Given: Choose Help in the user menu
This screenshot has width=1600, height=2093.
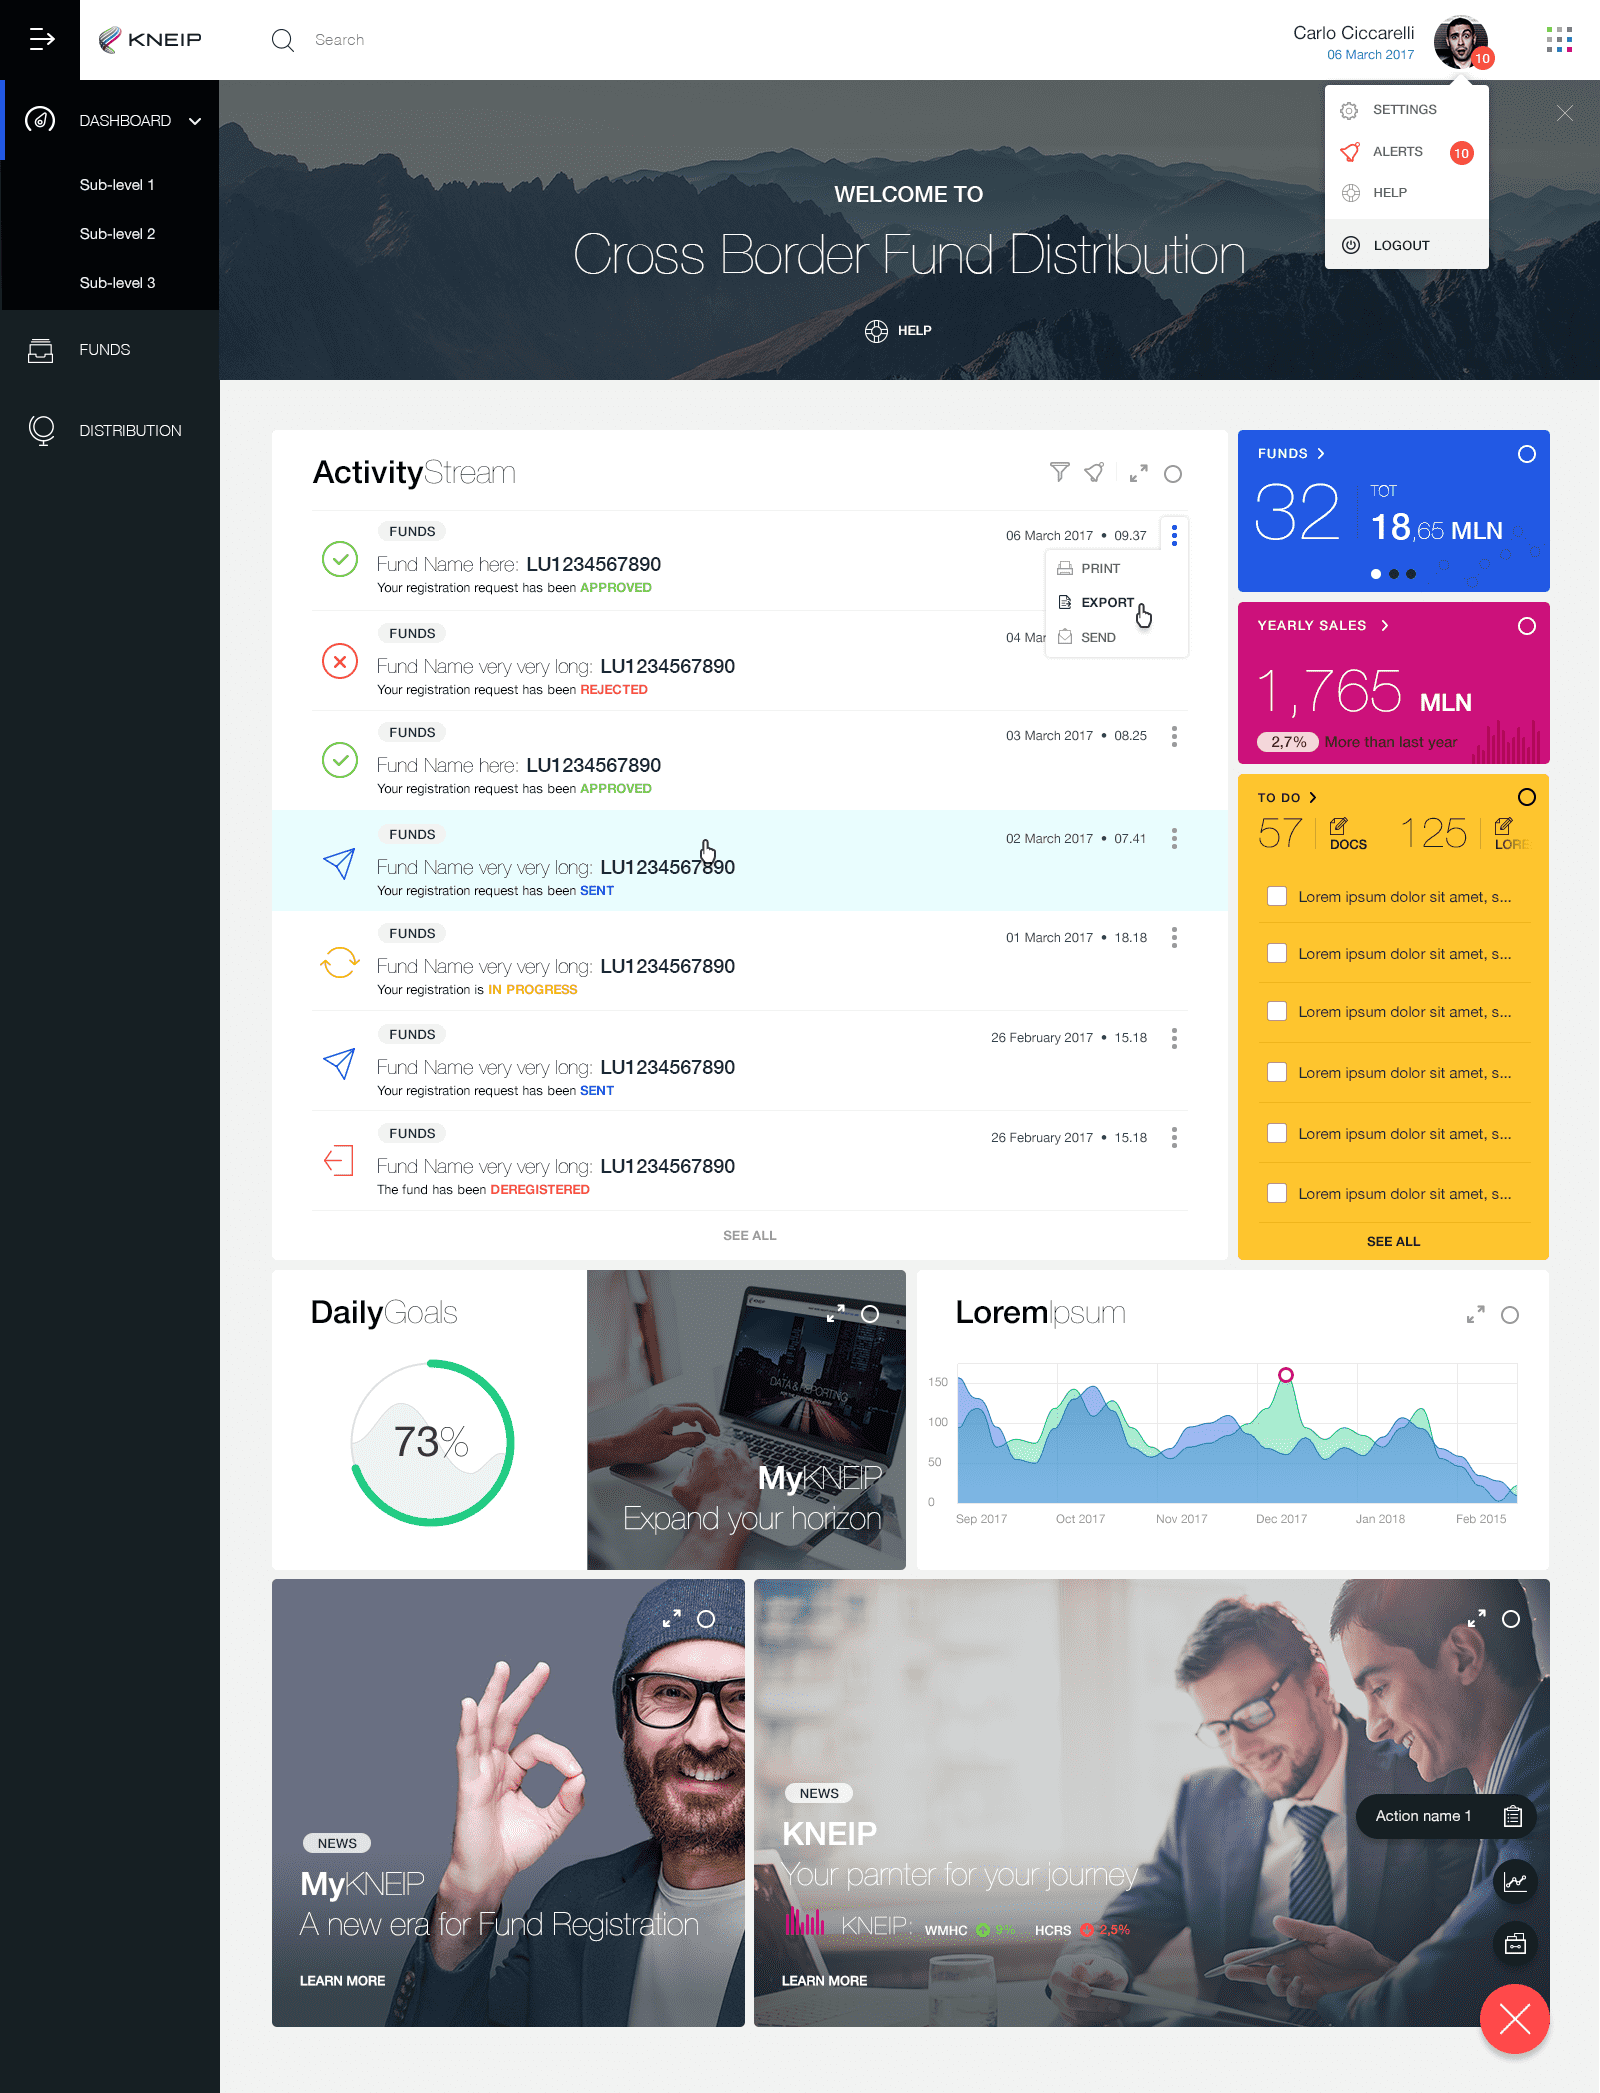Looking at the screenshot, I should point(1406,193).
